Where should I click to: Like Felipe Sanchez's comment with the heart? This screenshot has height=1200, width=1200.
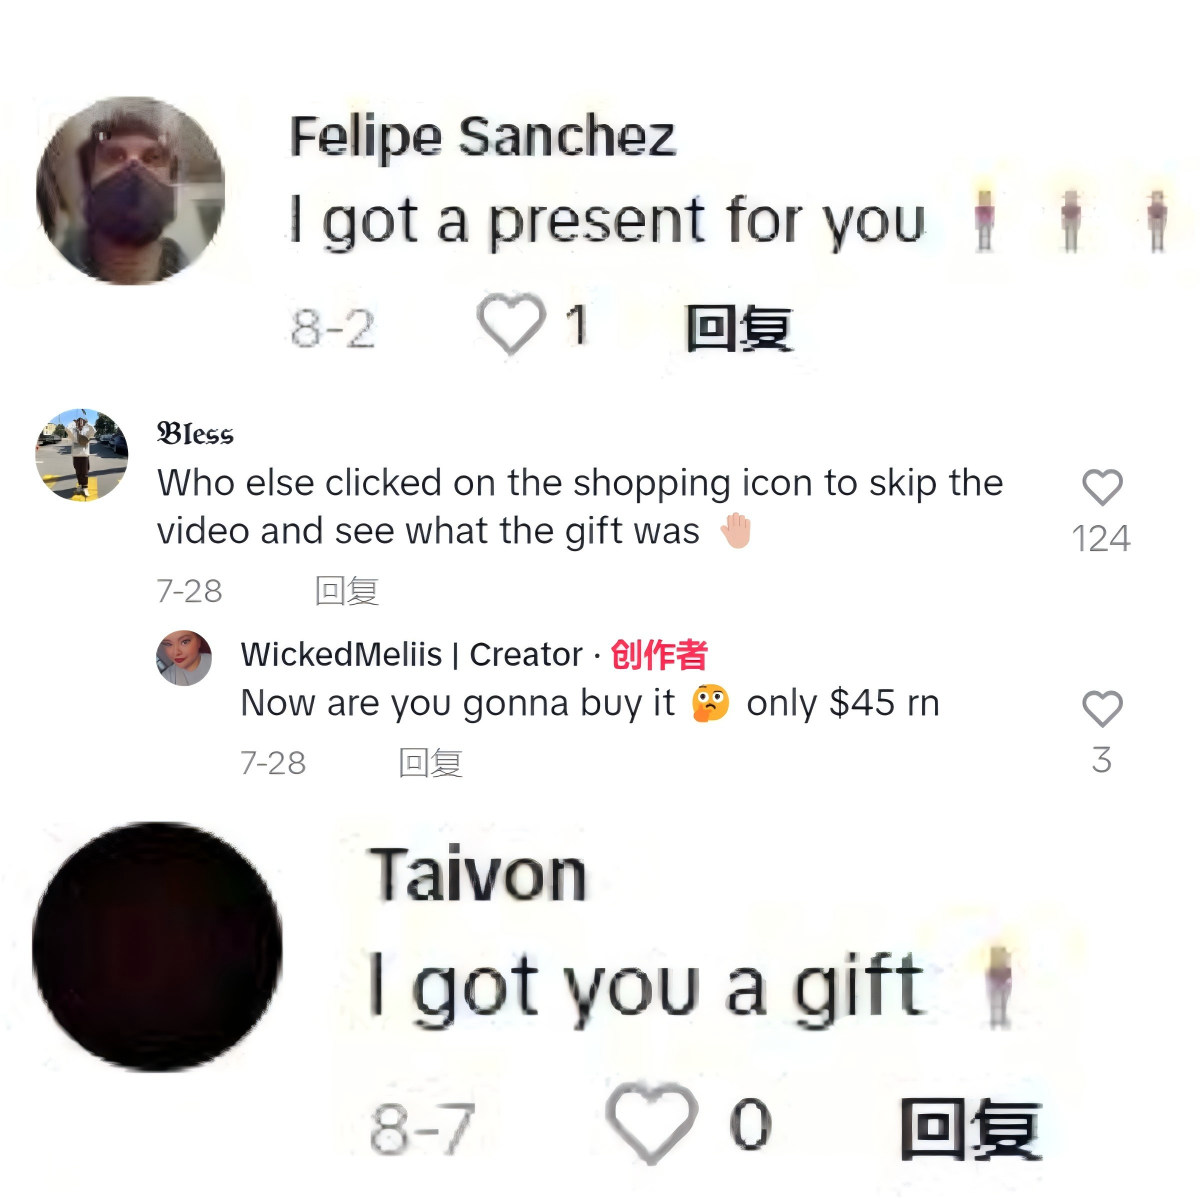[x=511, y=325]
